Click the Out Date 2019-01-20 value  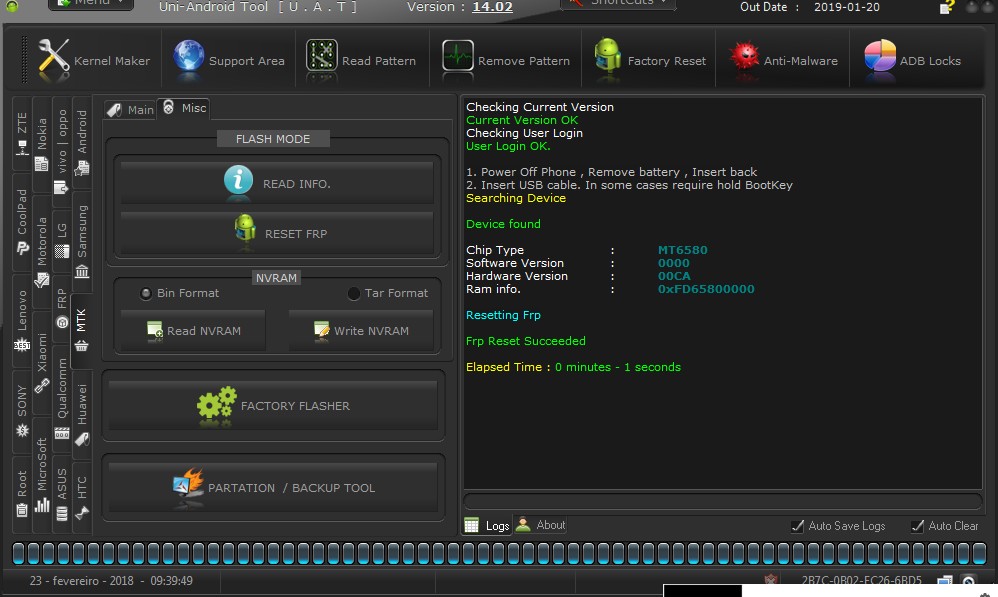coord(847,7)
